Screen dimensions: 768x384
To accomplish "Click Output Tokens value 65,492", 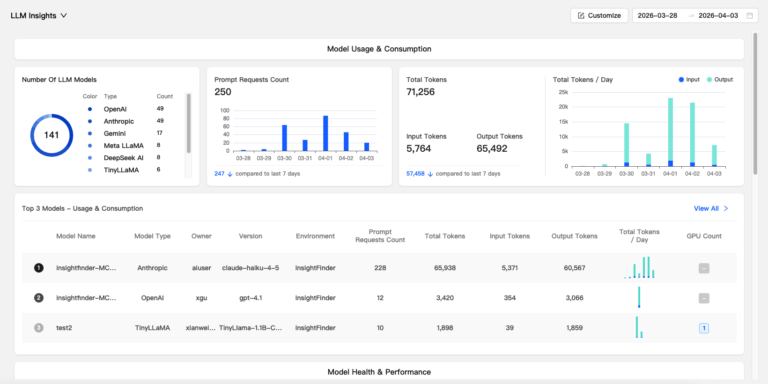I will [x=492, y=148].
